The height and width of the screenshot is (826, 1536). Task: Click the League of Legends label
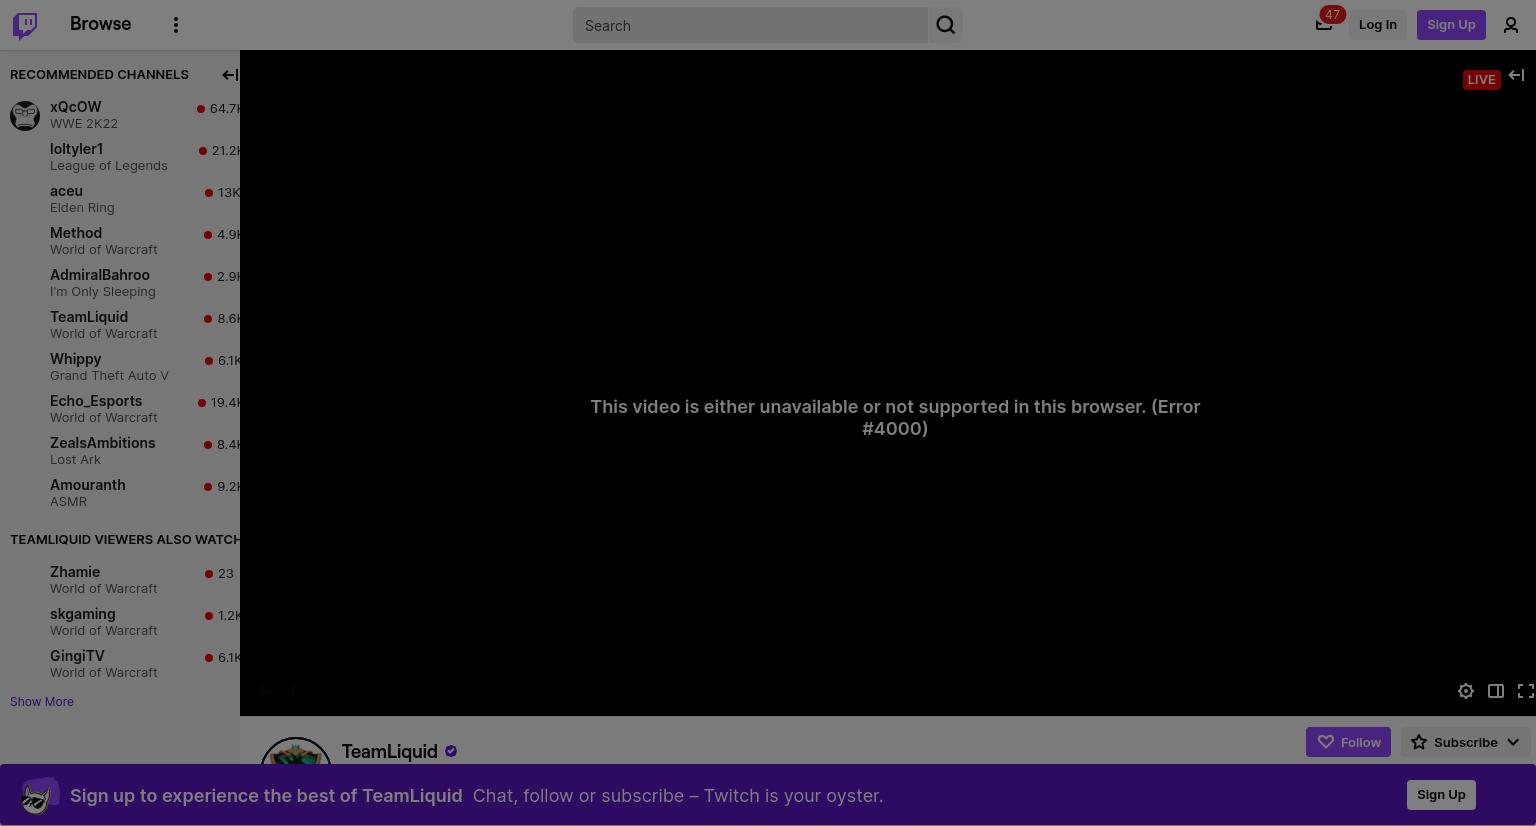click(109, 166)
